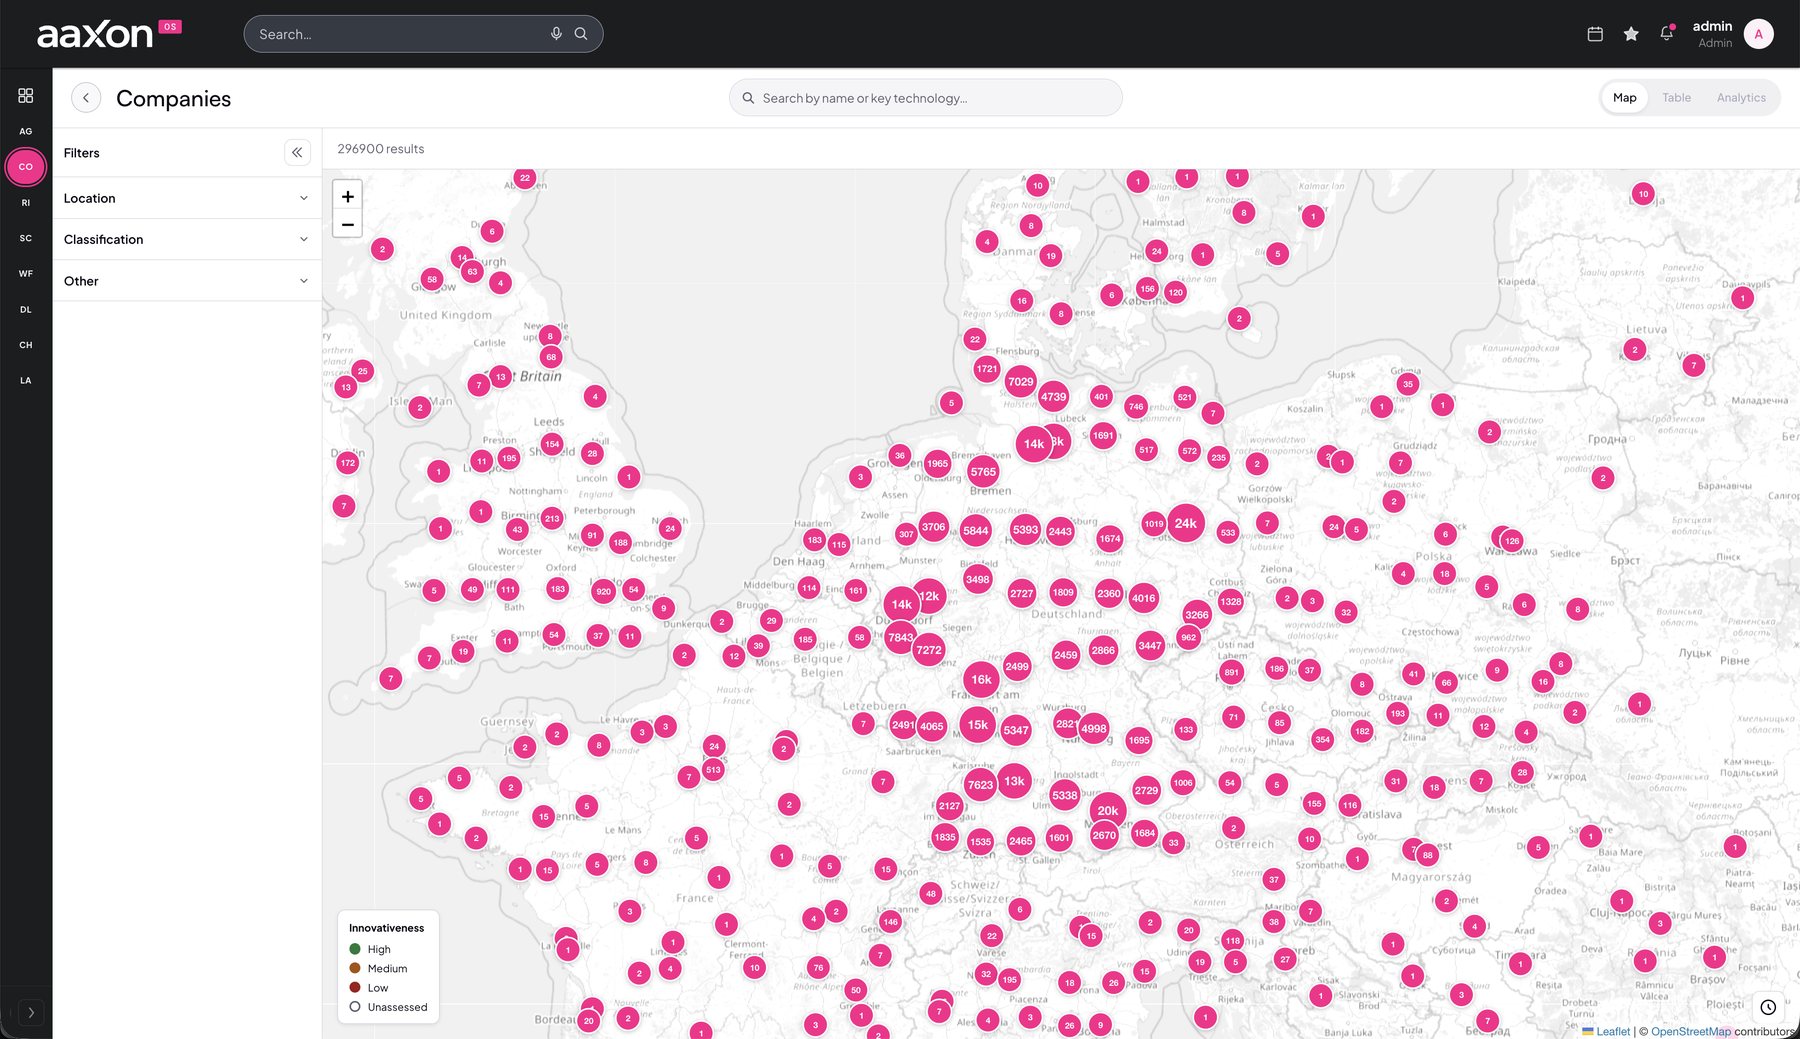
Task: Click the aaxon logo
Action: tap(95, 35)
